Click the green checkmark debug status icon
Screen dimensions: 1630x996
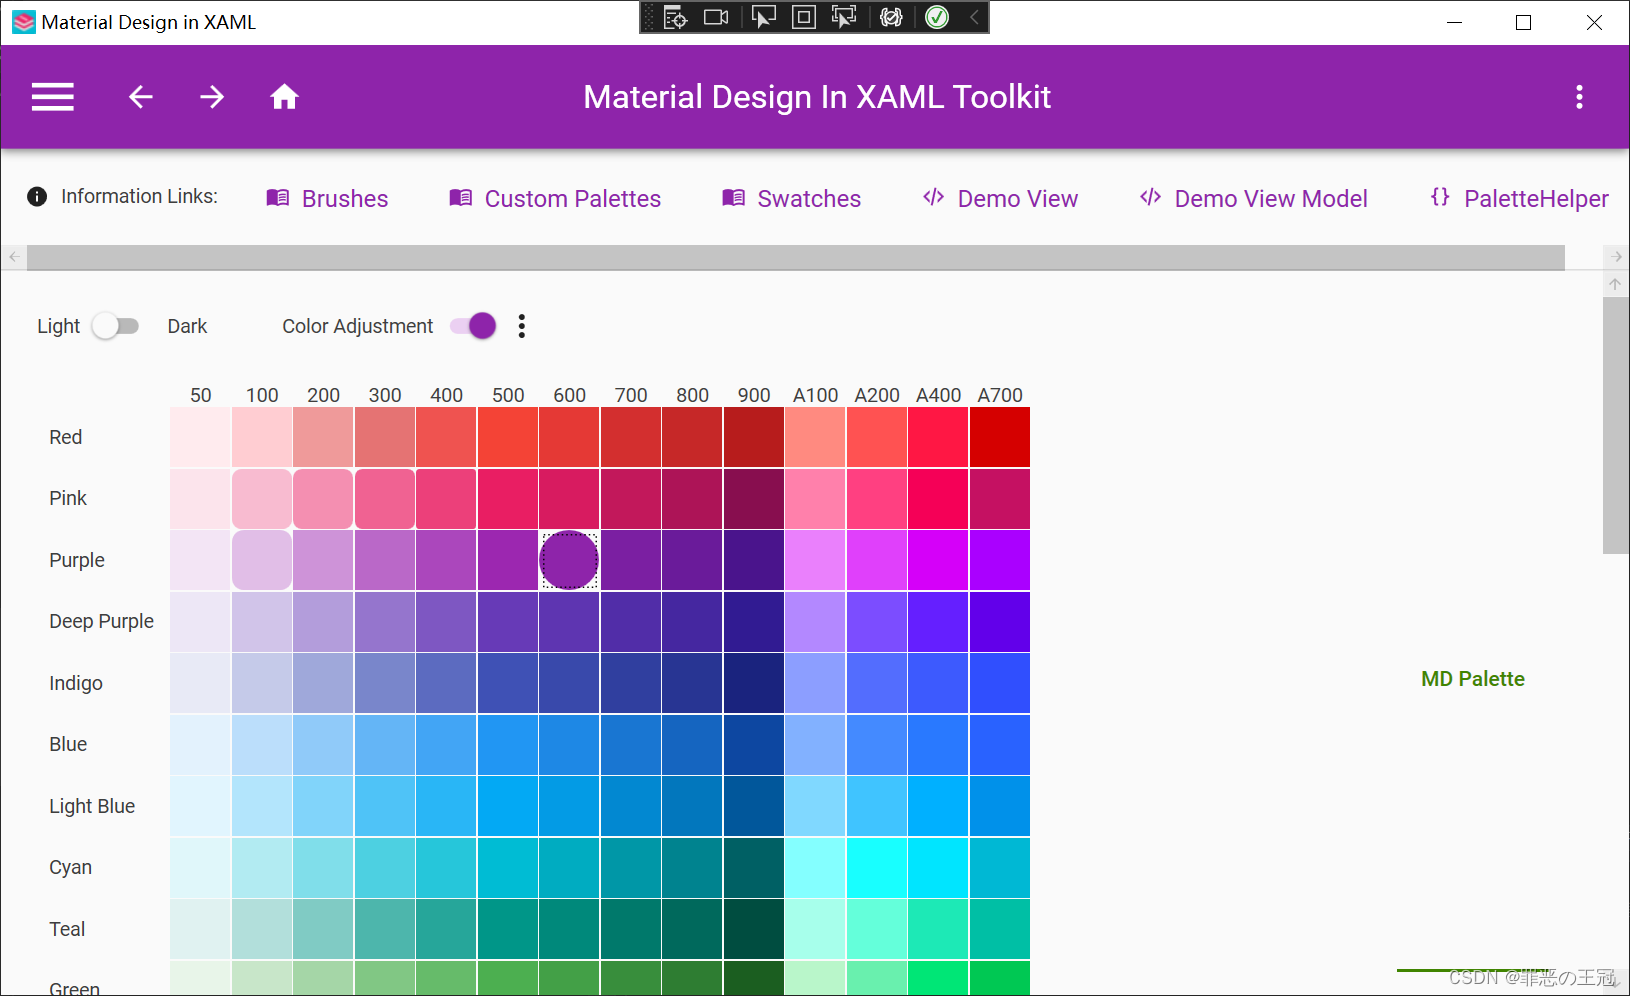pyautogui.click(x=937, y=17)
